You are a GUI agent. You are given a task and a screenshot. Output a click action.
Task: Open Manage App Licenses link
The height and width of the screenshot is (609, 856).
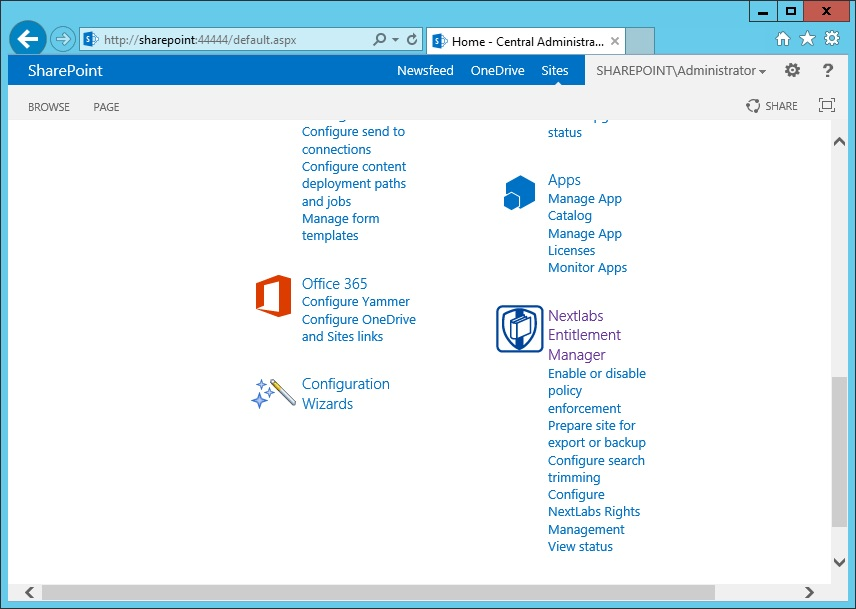pyautogui.click(x=585, y=242)
